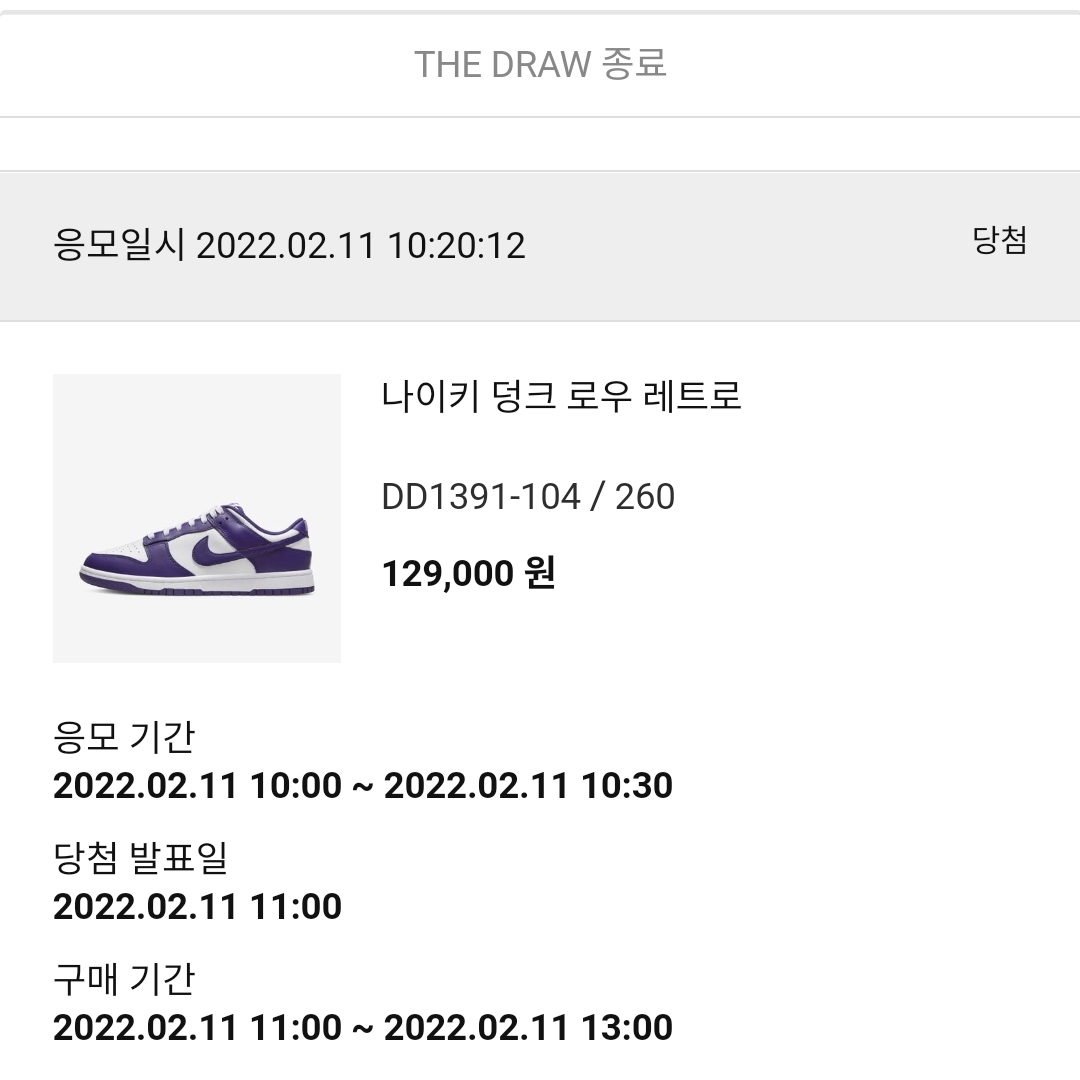Click purchase period start time 11:00
Screen dimensions: 1080x1080
[x=295, y=1027]
